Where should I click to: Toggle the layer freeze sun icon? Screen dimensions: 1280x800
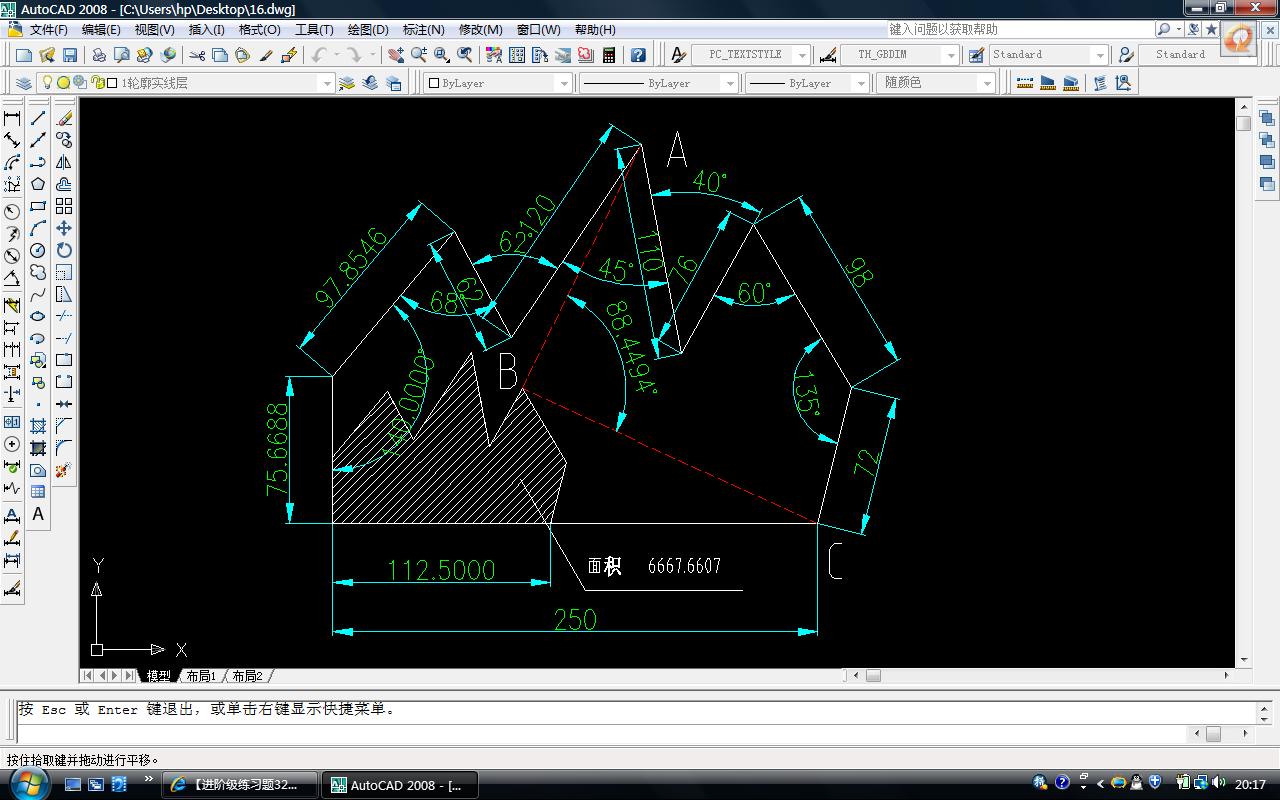pyautogui.click(x=63, y=83)
